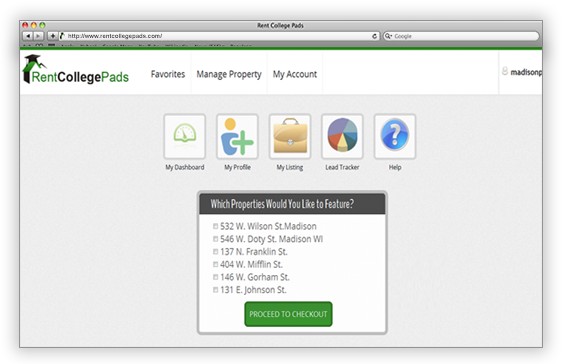Screen dimensions: 562x364
Task: Click the madisonp username link
Action: point(526,72)
